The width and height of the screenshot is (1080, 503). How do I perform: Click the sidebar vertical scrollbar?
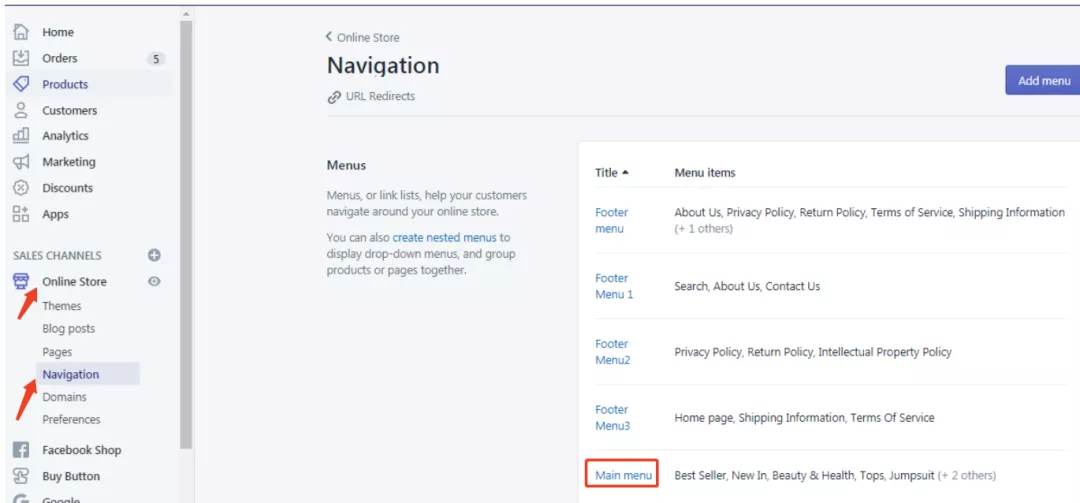[186, 234]
